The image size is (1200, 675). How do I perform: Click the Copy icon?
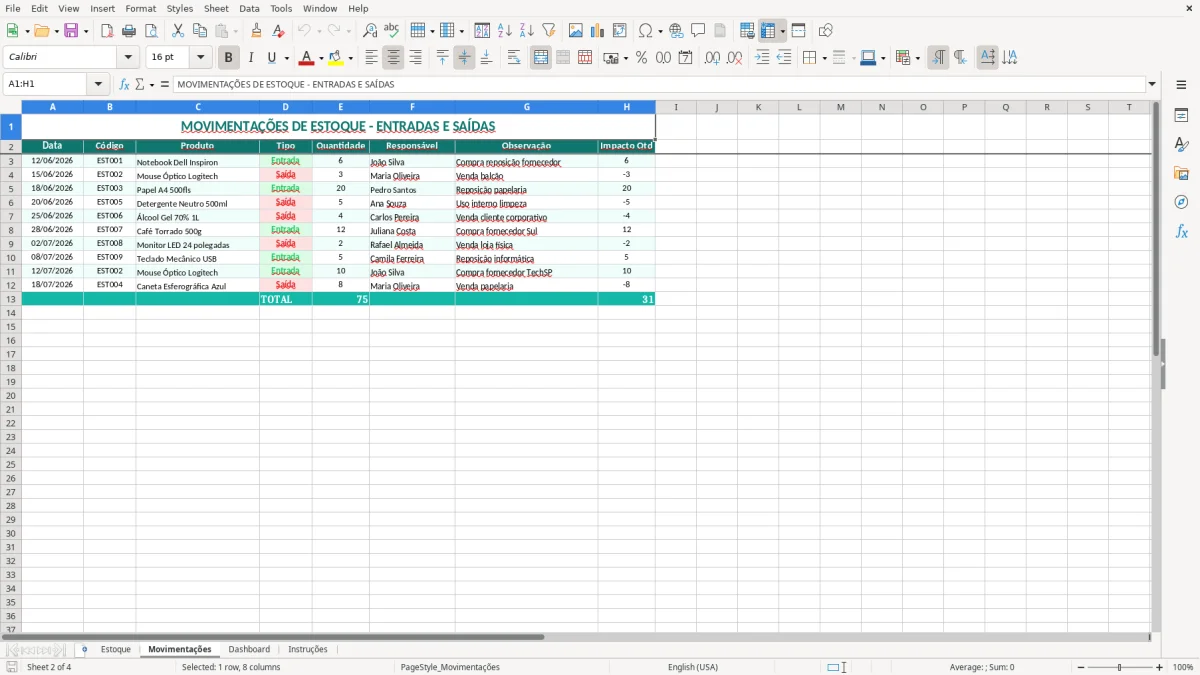pos(200,31)
